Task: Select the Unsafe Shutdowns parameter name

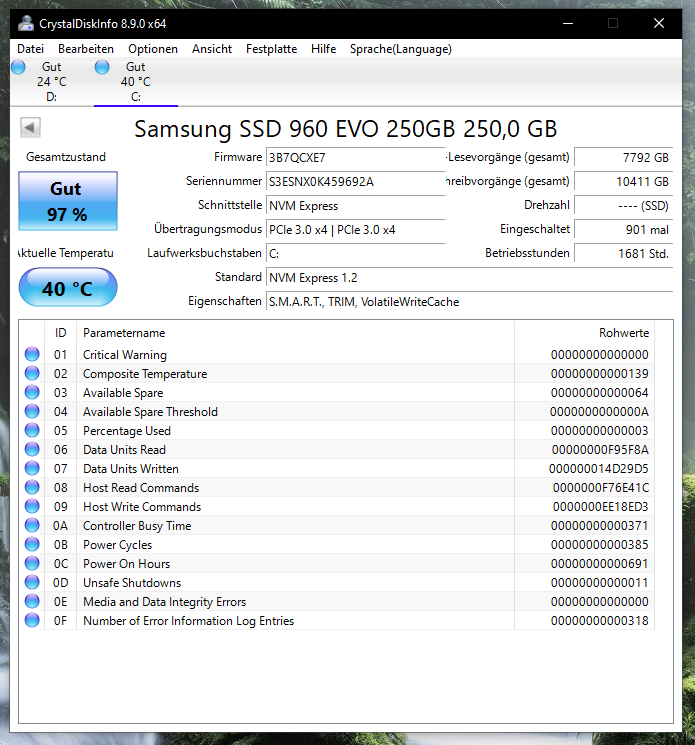Action: point(132,583)
